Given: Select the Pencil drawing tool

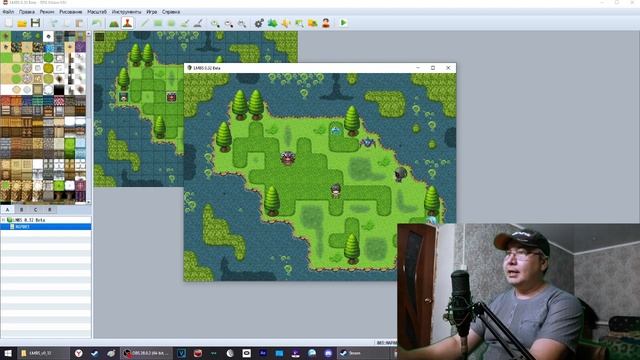Looking at the screenshot, I should [x=144, y=23].
